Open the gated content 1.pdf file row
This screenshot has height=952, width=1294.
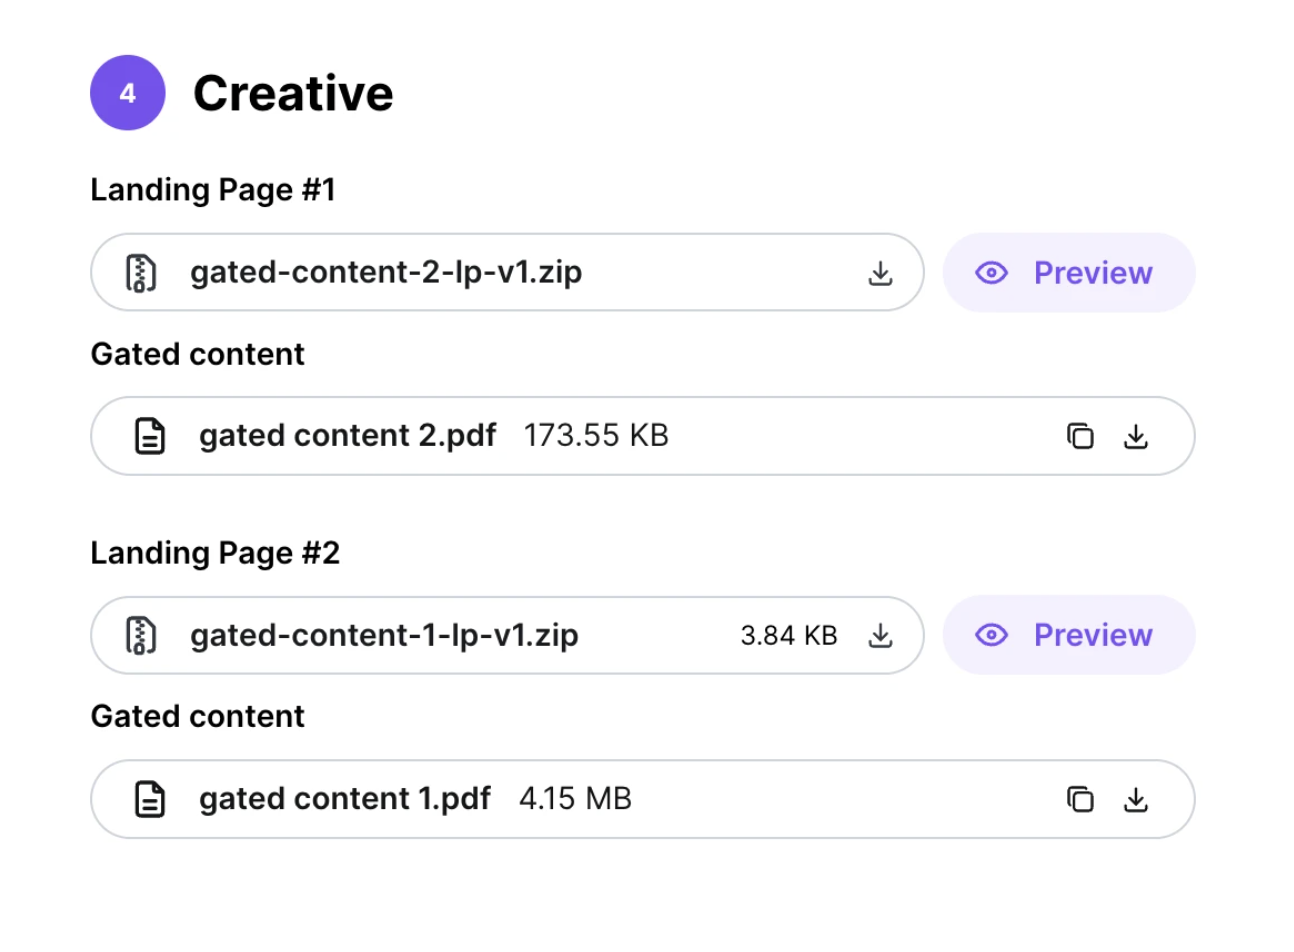[x=643, y=799]
